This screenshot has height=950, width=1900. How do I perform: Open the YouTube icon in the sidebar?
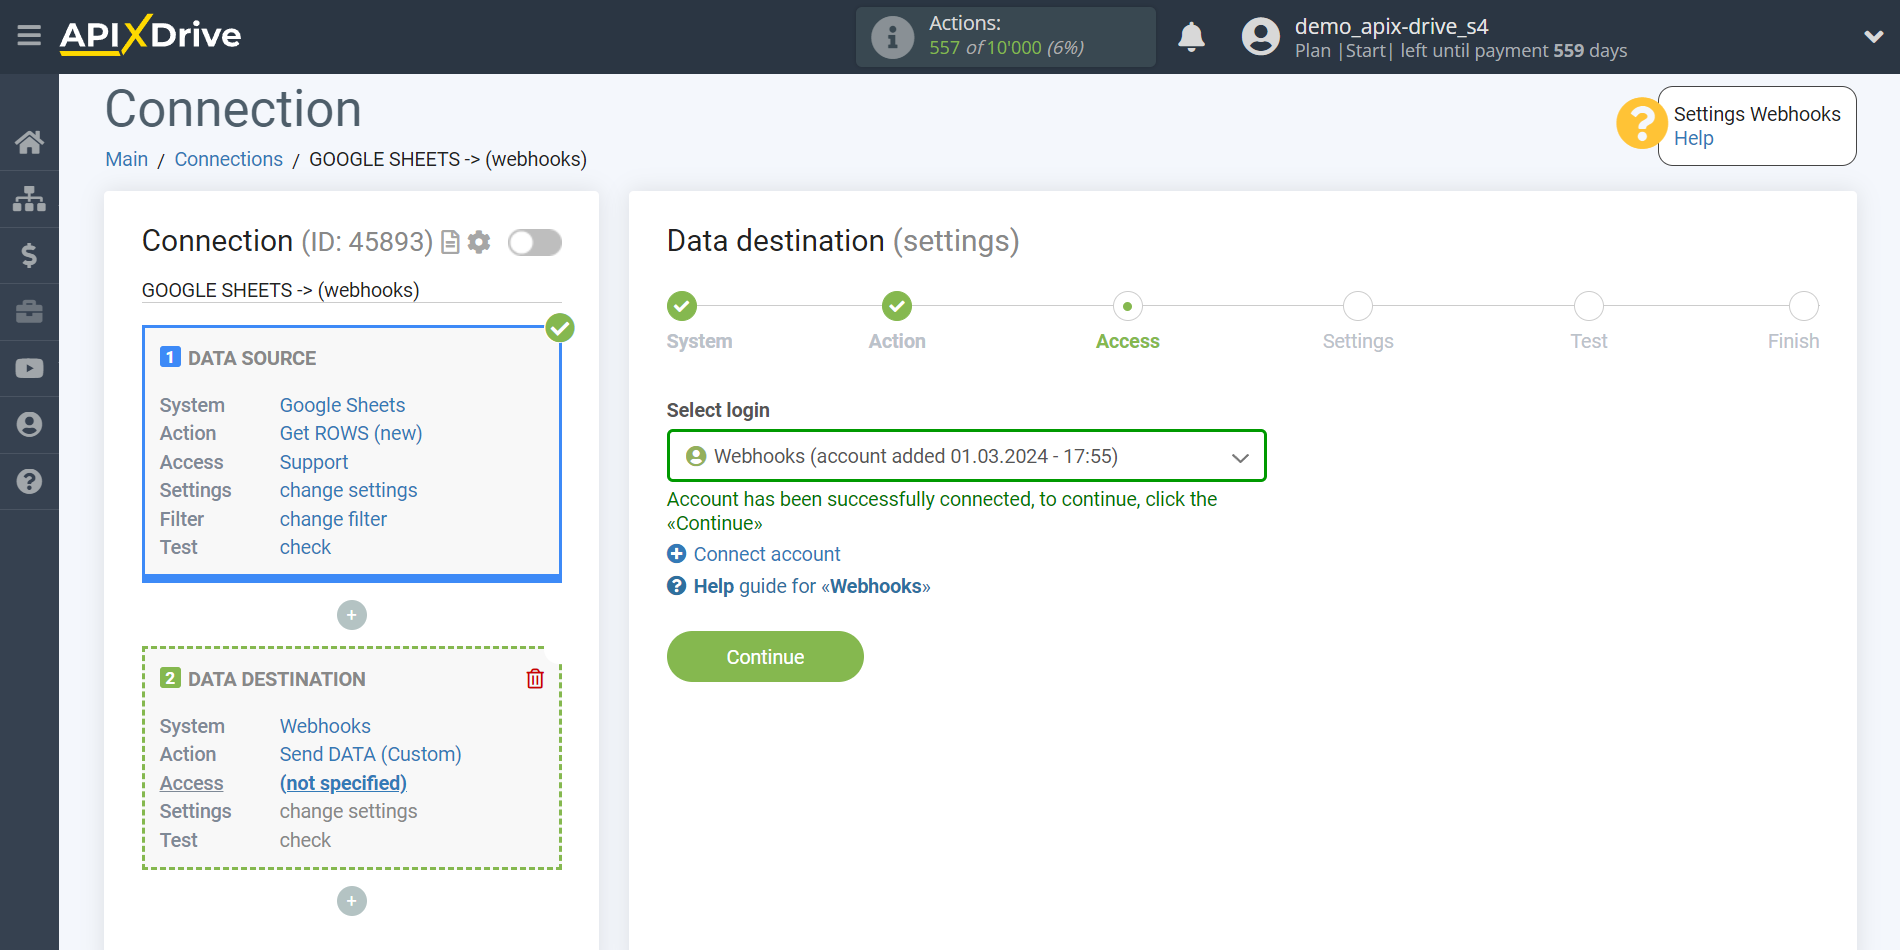[29, 368]
